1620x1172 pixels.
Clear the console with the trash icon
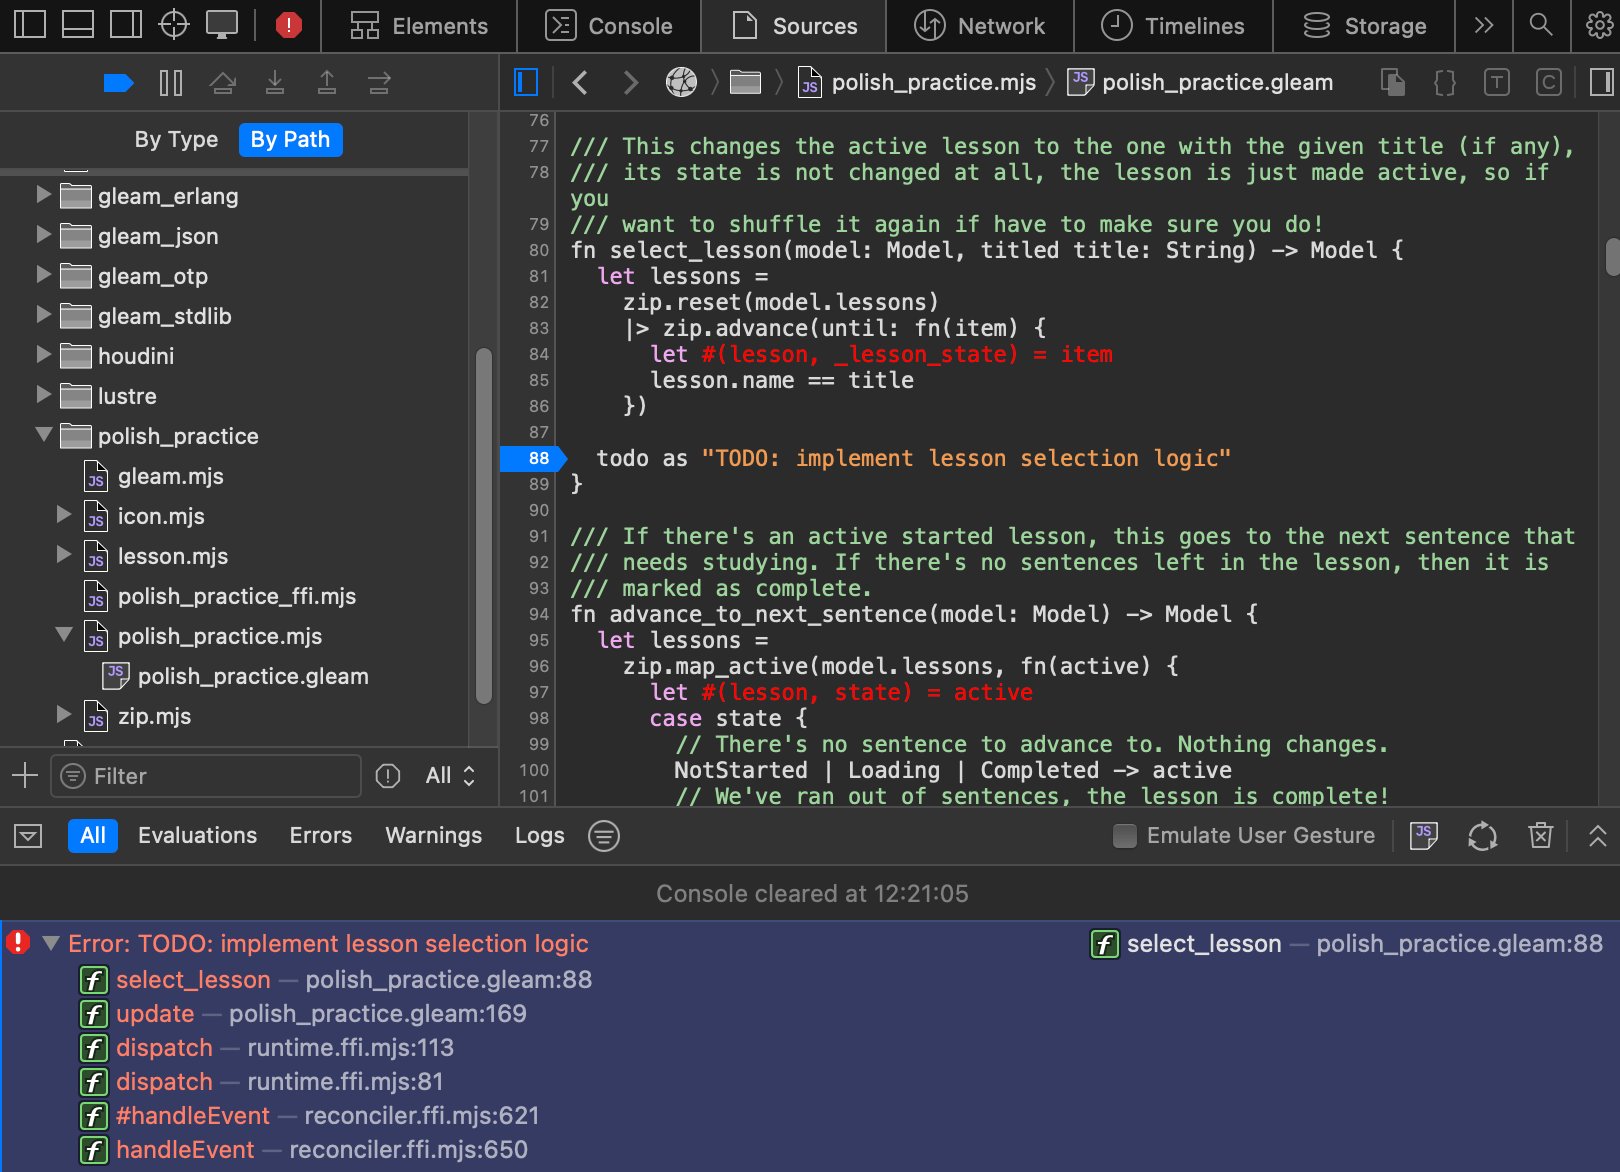[1541, 835]
